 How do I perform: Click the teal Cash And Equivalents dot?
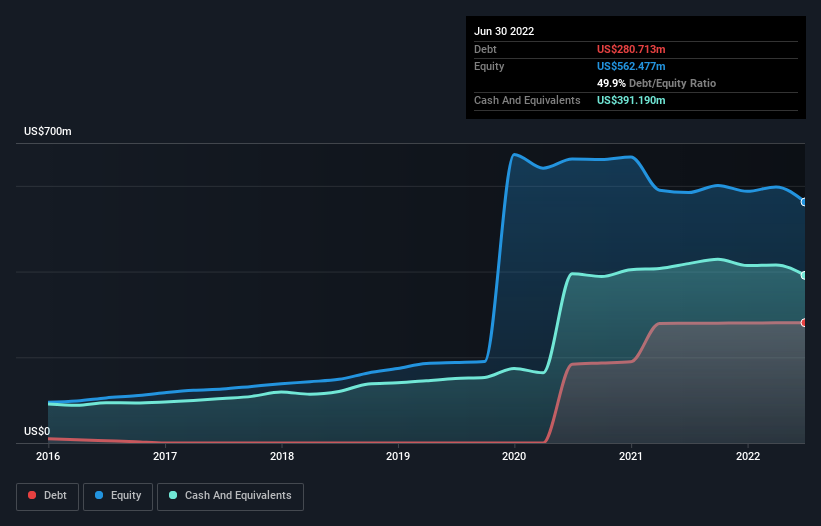click(173, 495)
